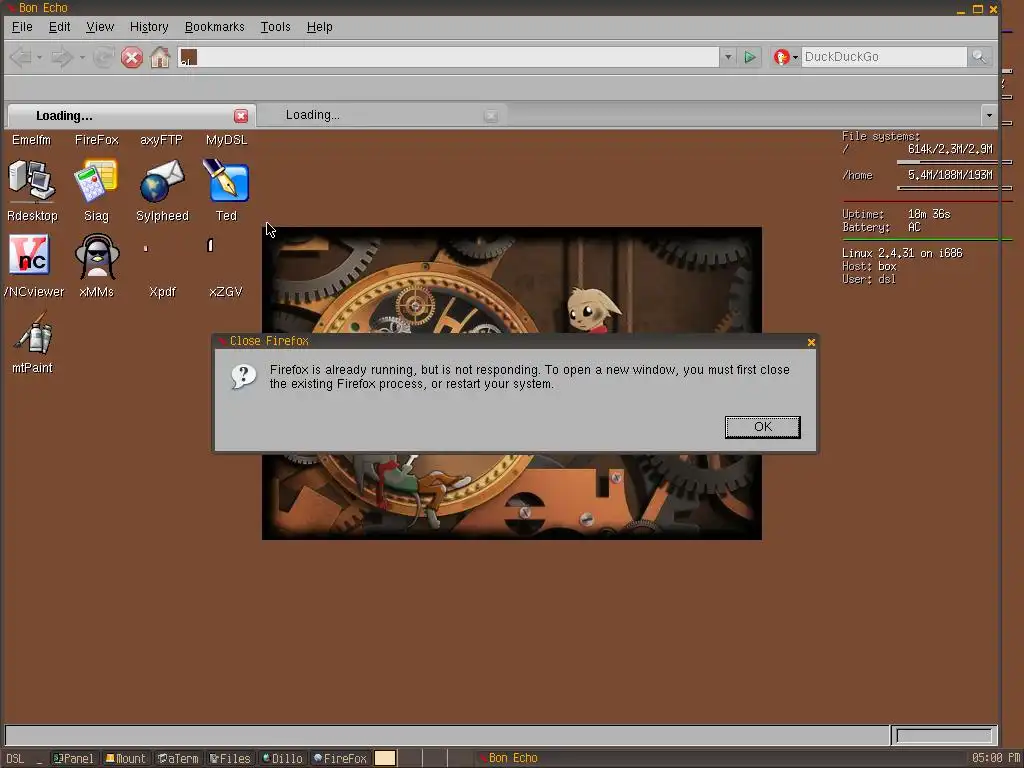The image size is (1024, 768).
Task: Click the Reload page icon
Action: pos(103,57)
